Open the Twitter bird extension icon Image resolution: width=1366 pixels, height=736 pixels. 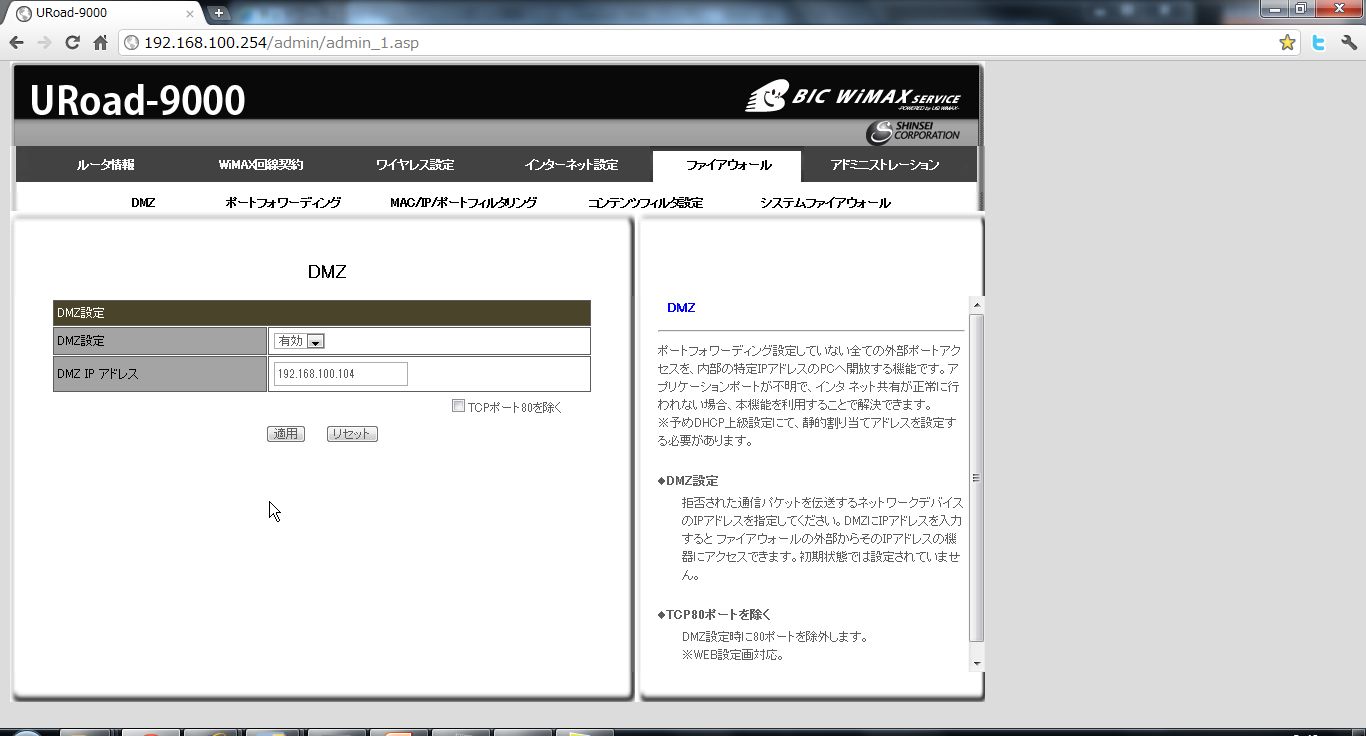(x=1319, y=43)
